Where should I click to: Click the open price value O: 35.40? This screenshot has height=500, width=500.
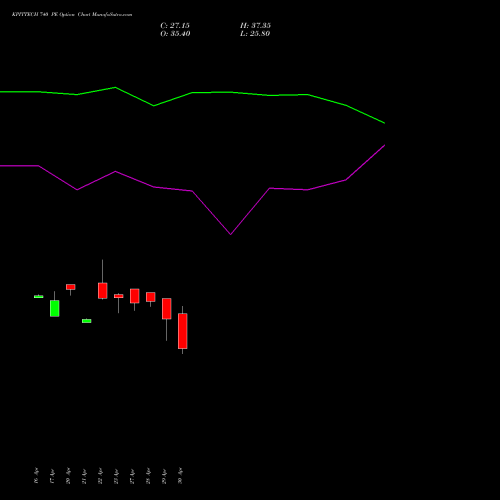coord(175,33)
